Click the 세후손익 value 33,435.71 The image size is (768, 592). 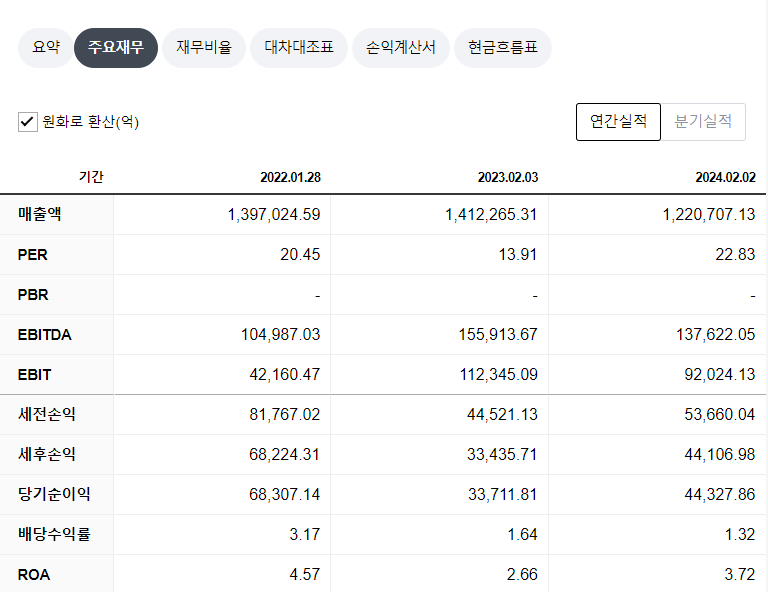[x=502, y=454]
